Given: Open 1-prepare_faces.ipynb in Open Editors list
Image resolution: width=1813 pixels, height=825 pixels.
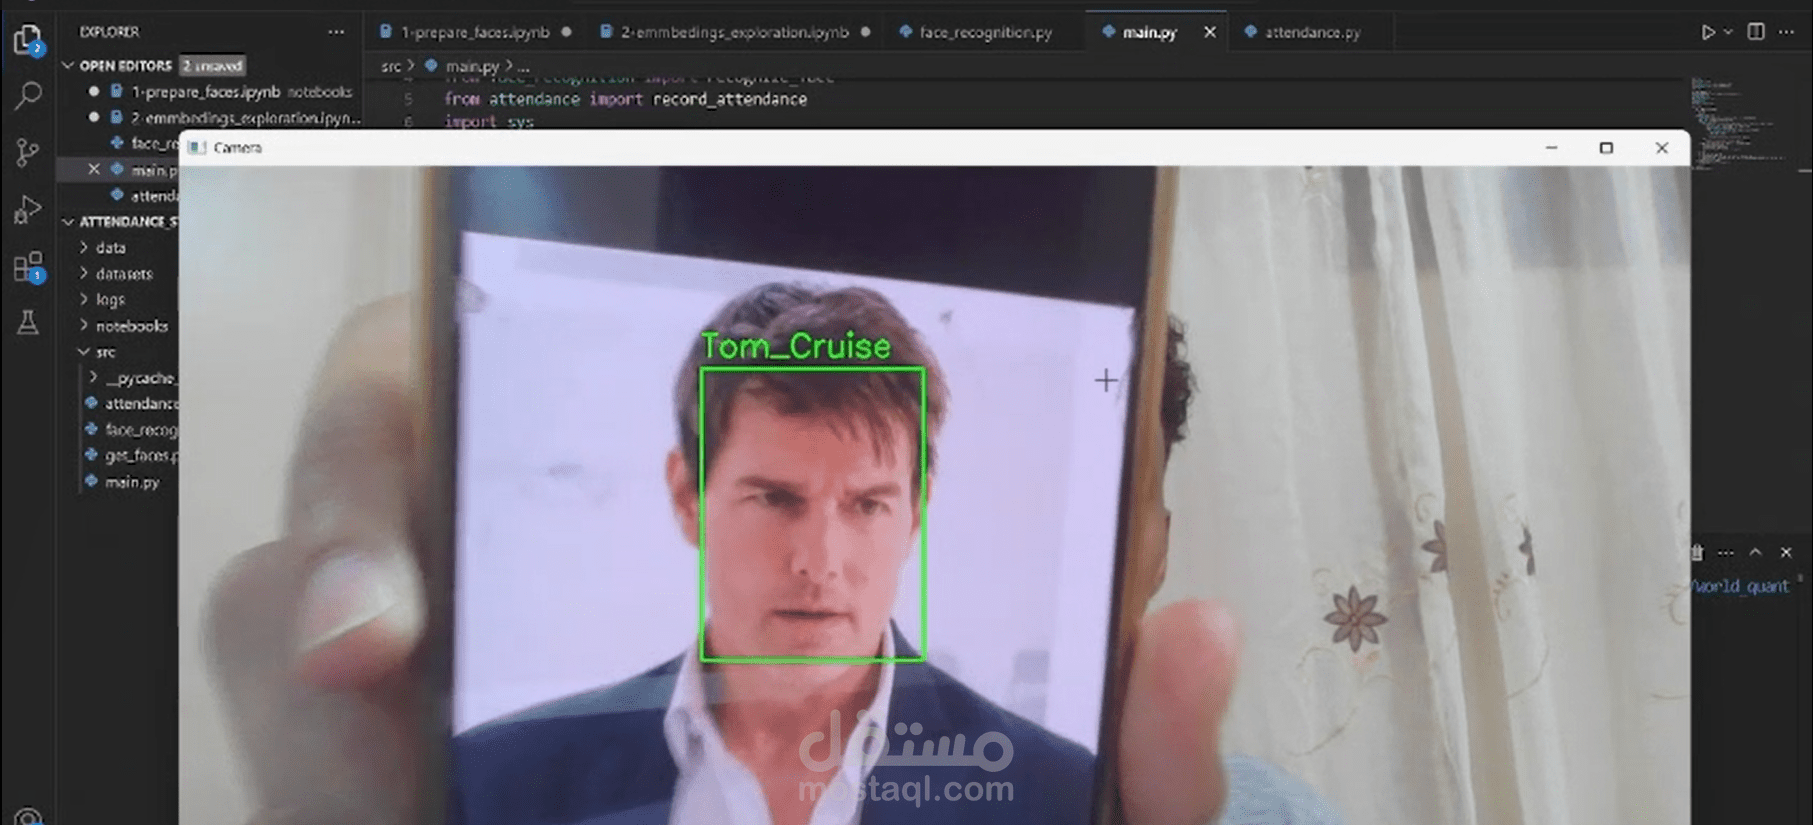Looking at the screenshot, I should tap(206, 91).
